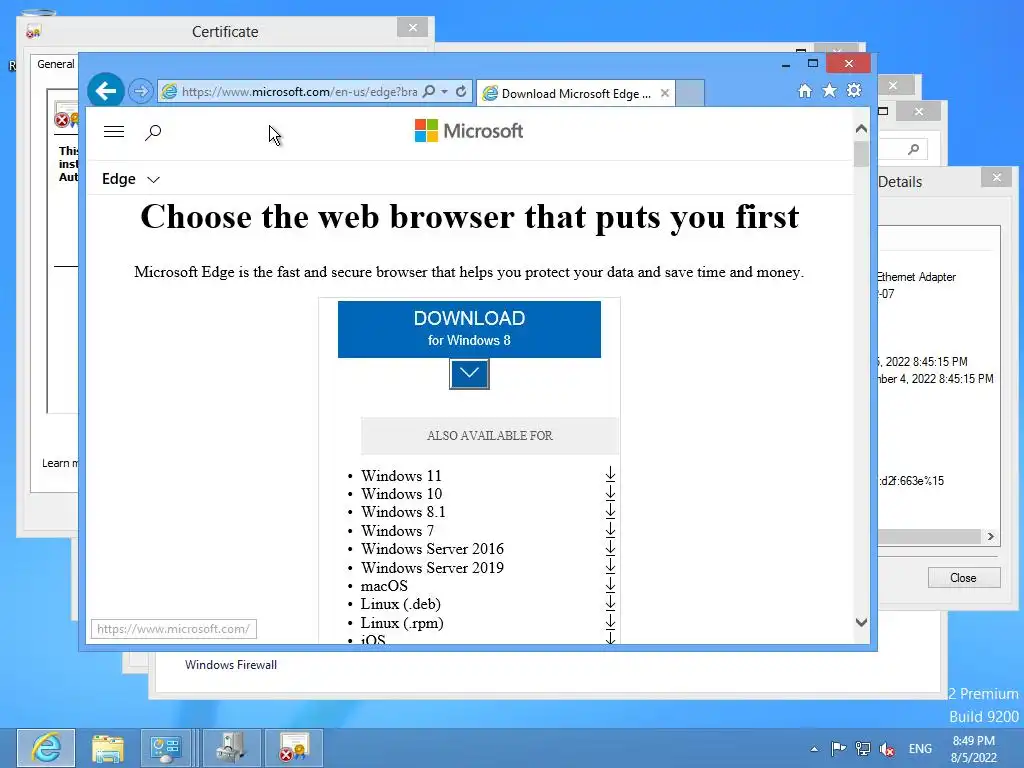Open IE Tools gear menu
1024x768 pixels.
[854, 90]
